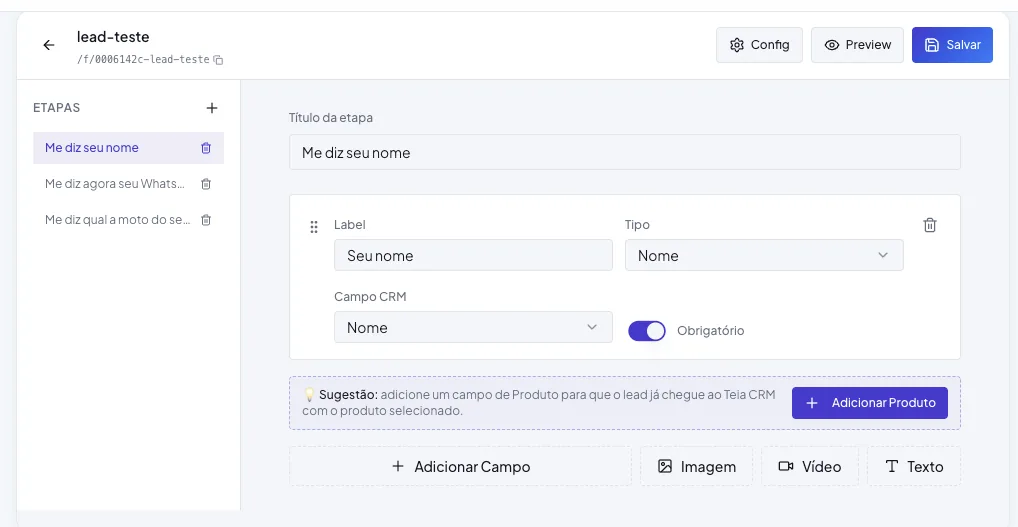
Task: Add a new etapa with plus icon
Action: click(212, 108)
